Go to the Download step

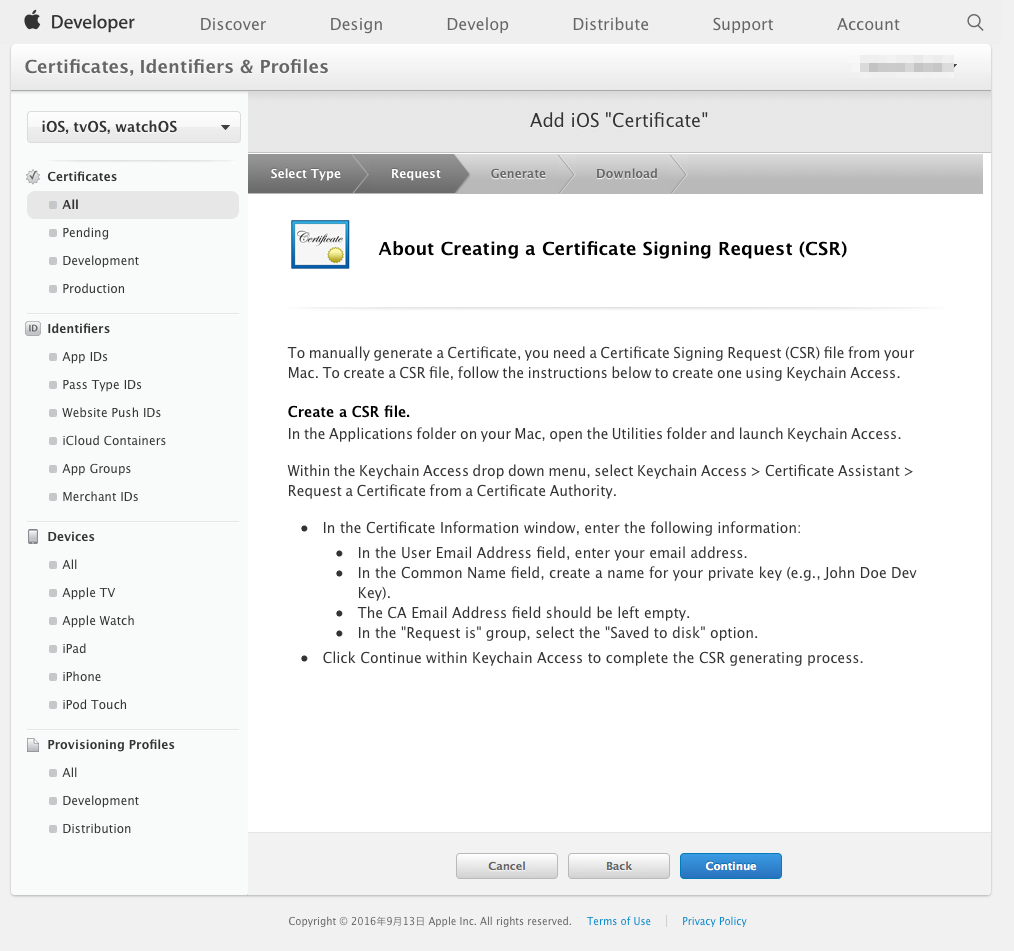tap(627, 173)
